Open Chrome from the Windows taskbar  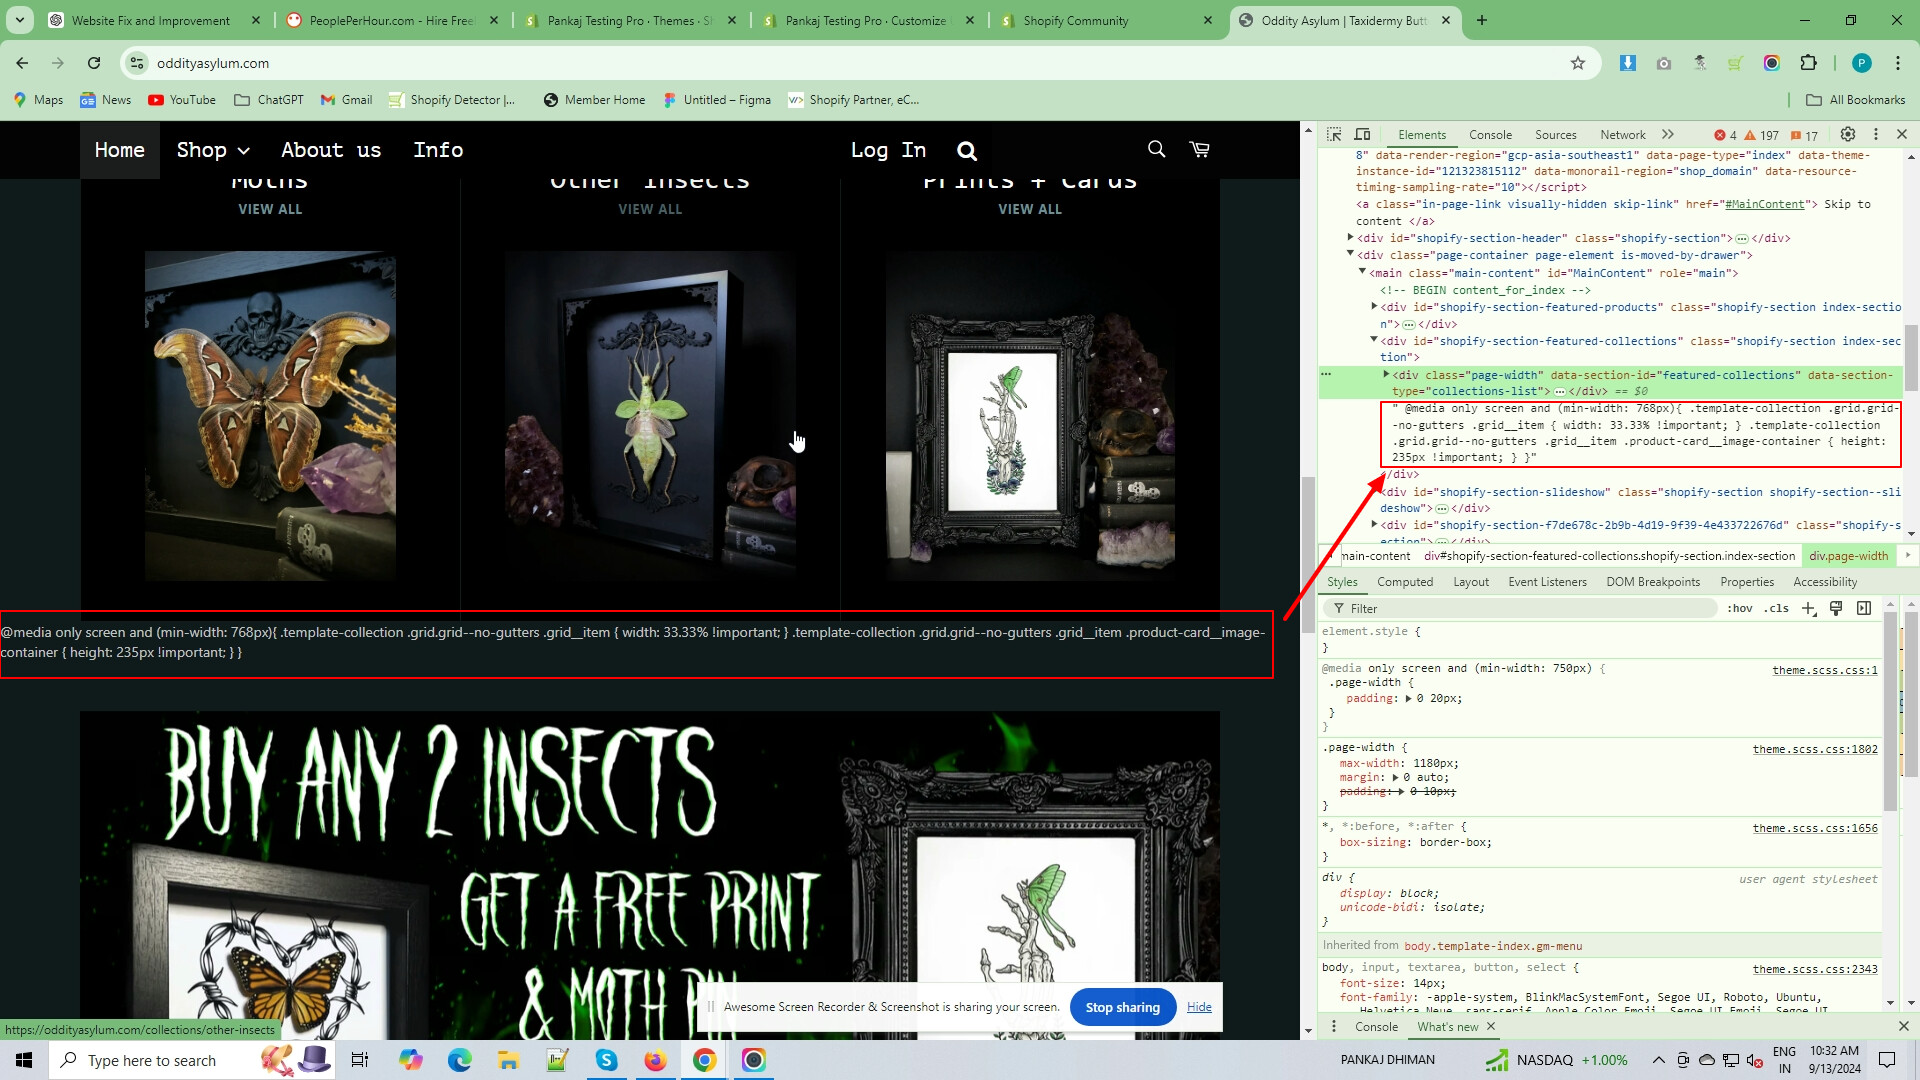point(705,1060)
